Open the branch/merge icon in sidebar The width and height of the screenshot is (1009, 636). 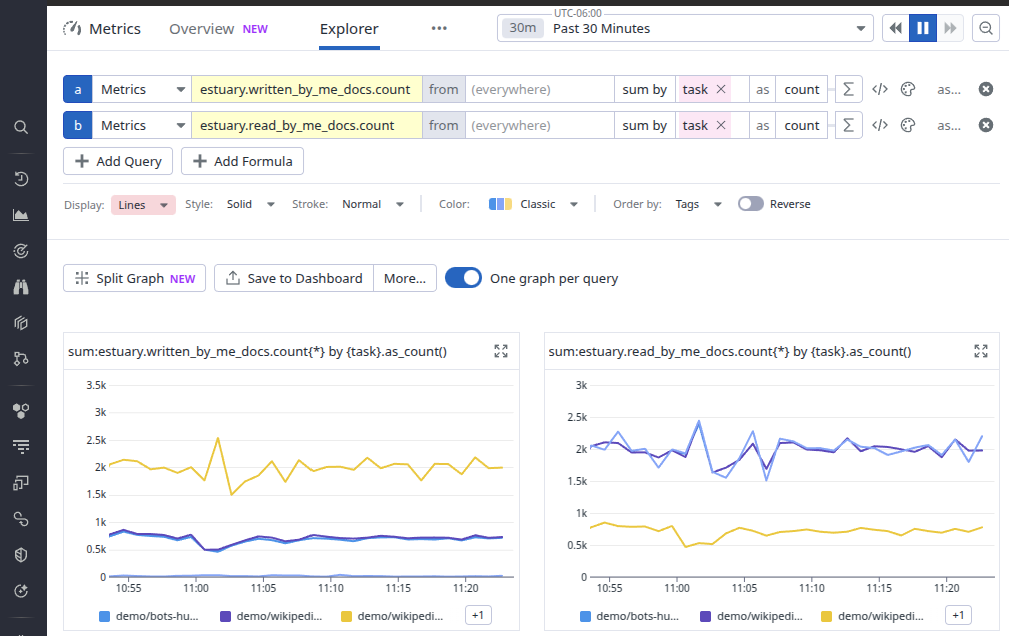point(21,359)
